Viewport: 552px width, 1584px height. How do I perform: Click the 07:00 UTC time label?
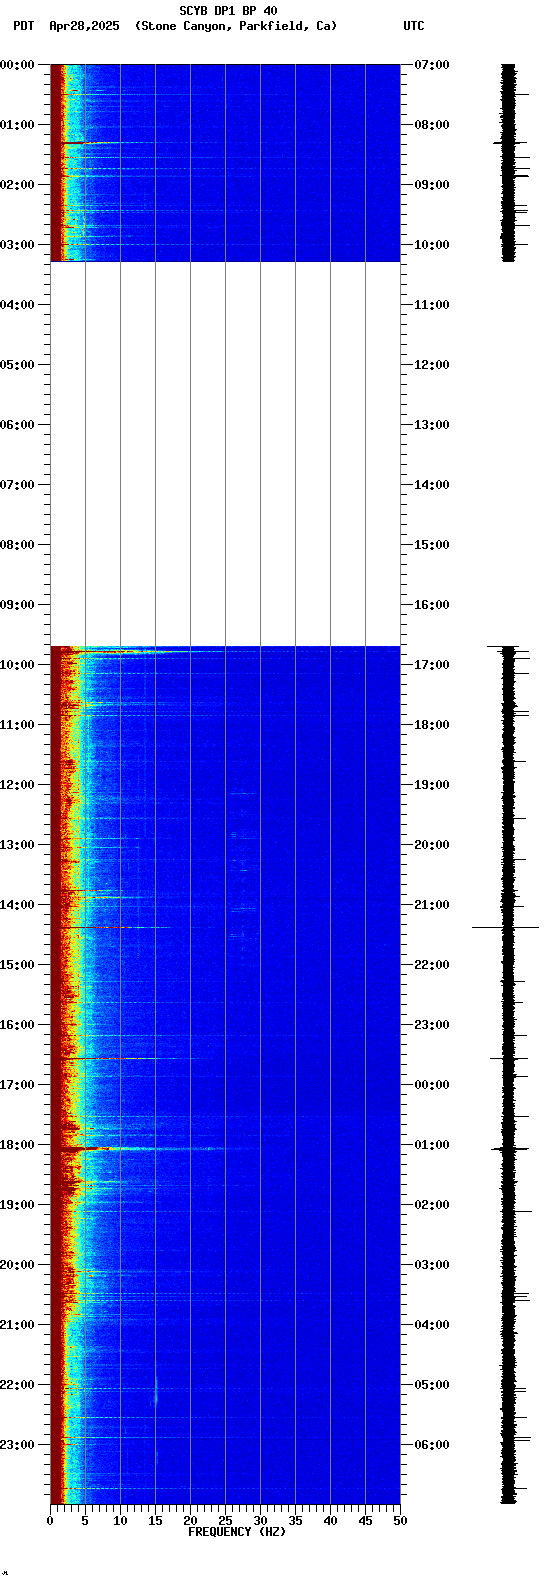click(x=432, y=65)
